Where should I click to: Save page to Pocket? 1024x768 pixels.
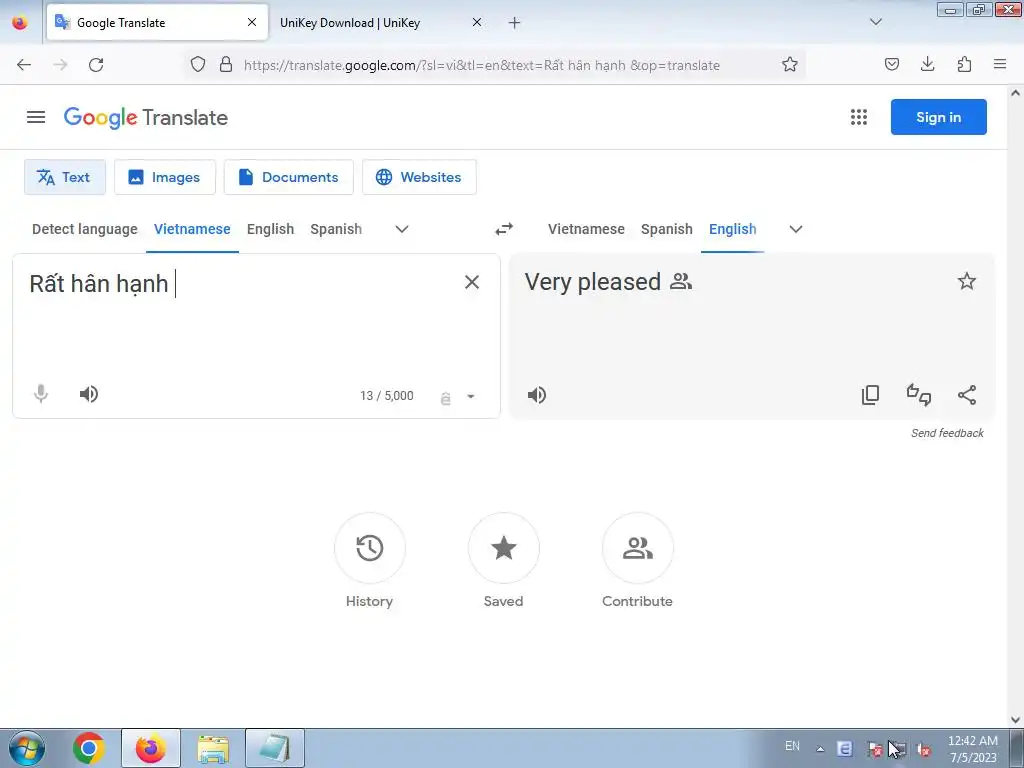(x=891, y=64)
